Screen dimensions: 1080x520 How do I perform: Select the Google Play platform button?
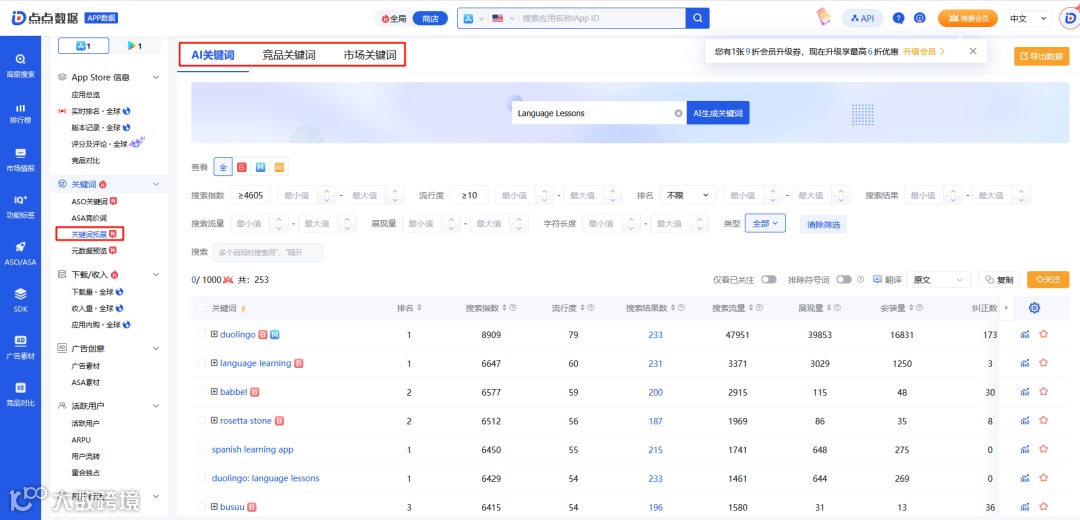[x=135, y=46]
